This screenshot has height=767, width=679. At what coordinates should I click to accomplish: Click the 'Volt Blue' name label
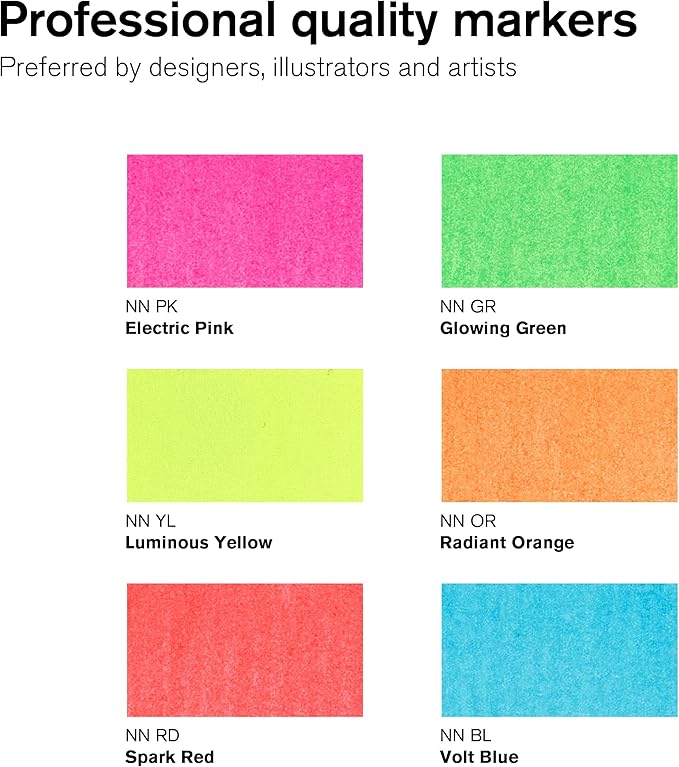(x=479, y=757)
